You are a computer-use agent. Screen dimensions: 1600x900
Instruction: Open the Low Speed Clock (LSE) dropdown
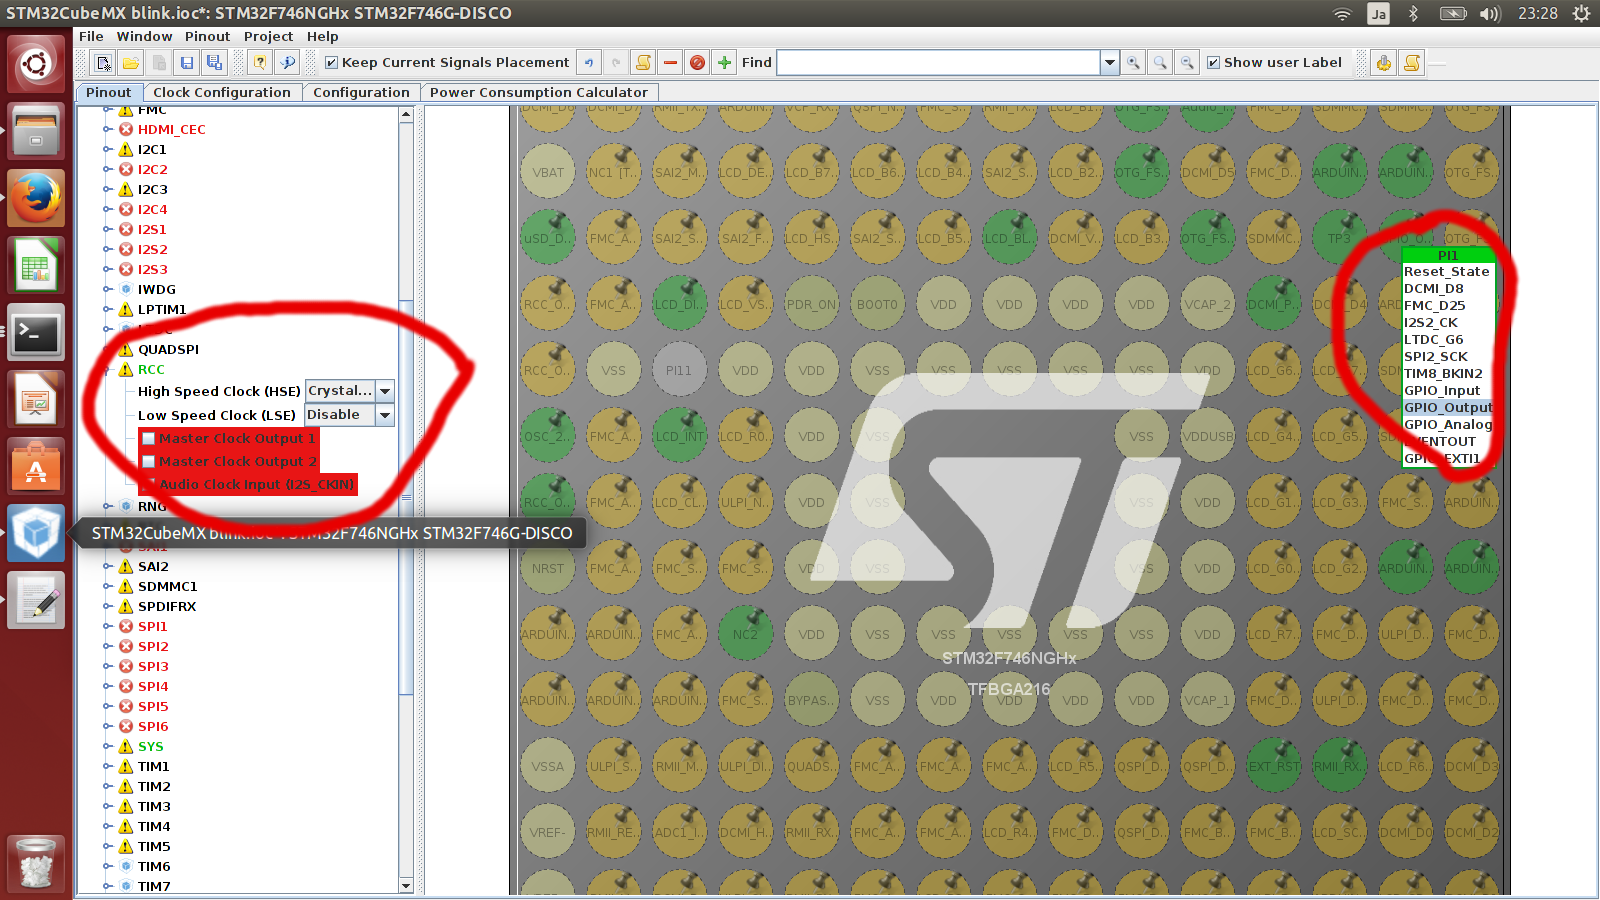click(x=385, y=415)
